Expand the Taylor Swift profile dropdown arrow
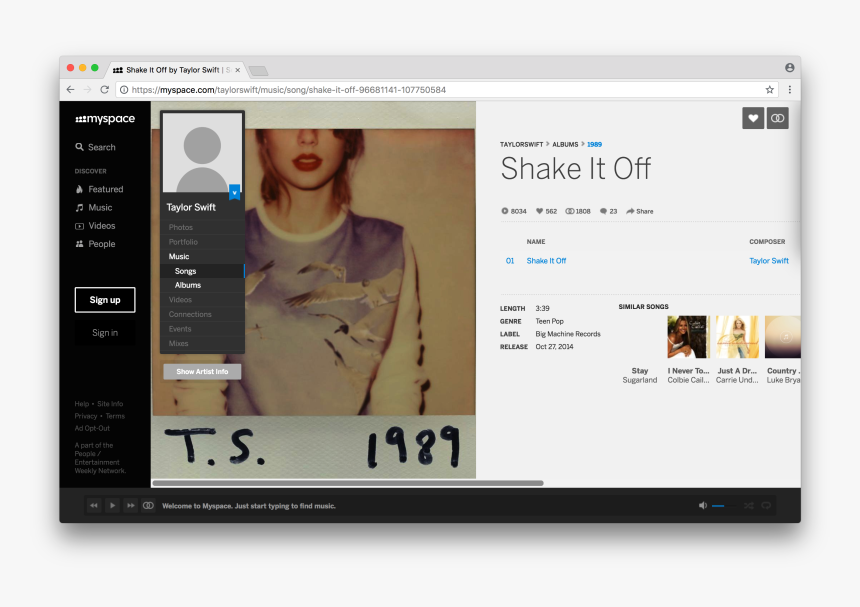The image size is (860, 607). (x=234, y=192)
